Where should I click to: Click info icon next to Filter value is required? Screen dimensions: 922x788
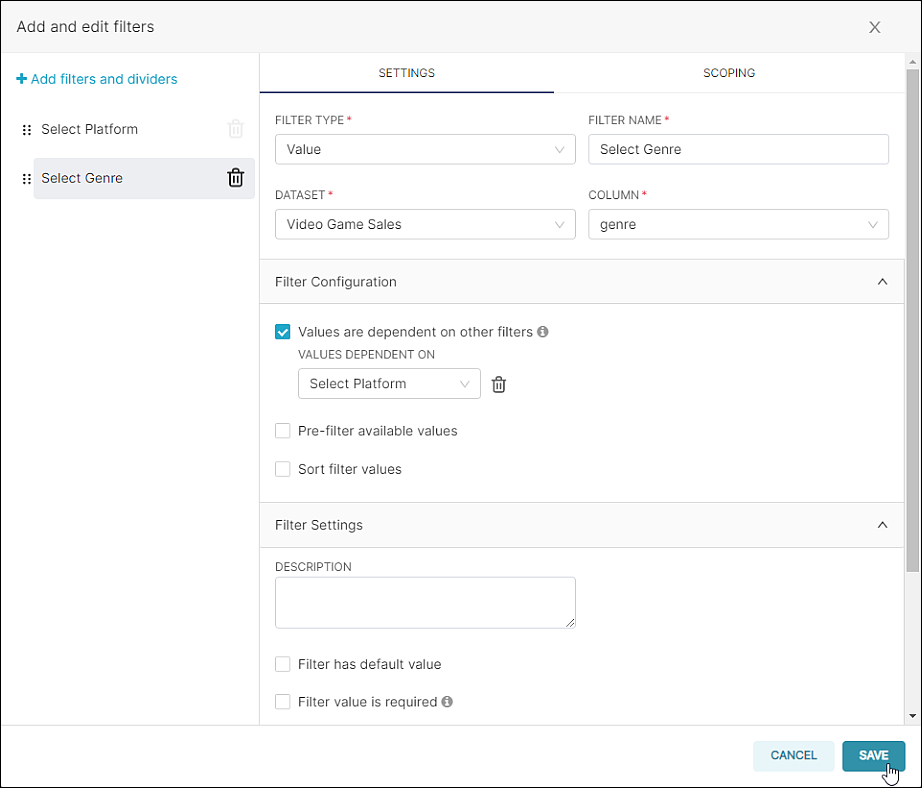click(x=447, y=702)
